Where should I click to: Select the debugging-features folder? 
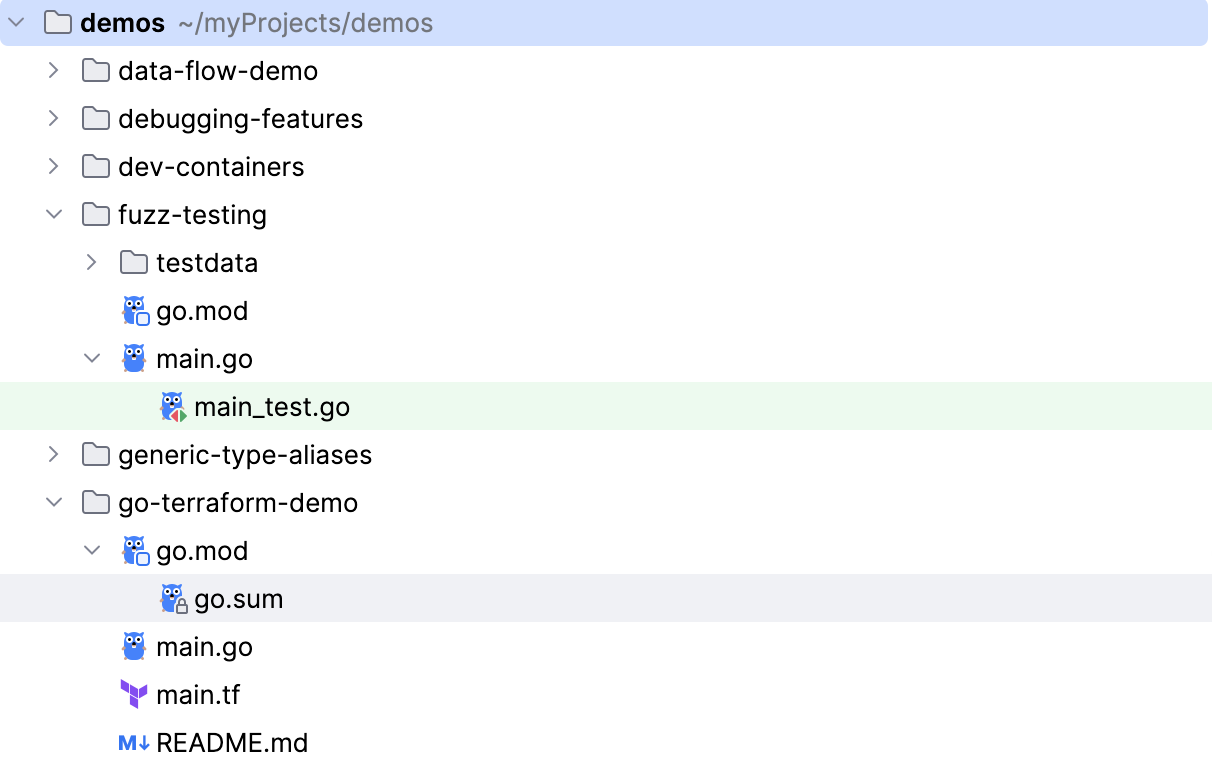click(240, 118)
